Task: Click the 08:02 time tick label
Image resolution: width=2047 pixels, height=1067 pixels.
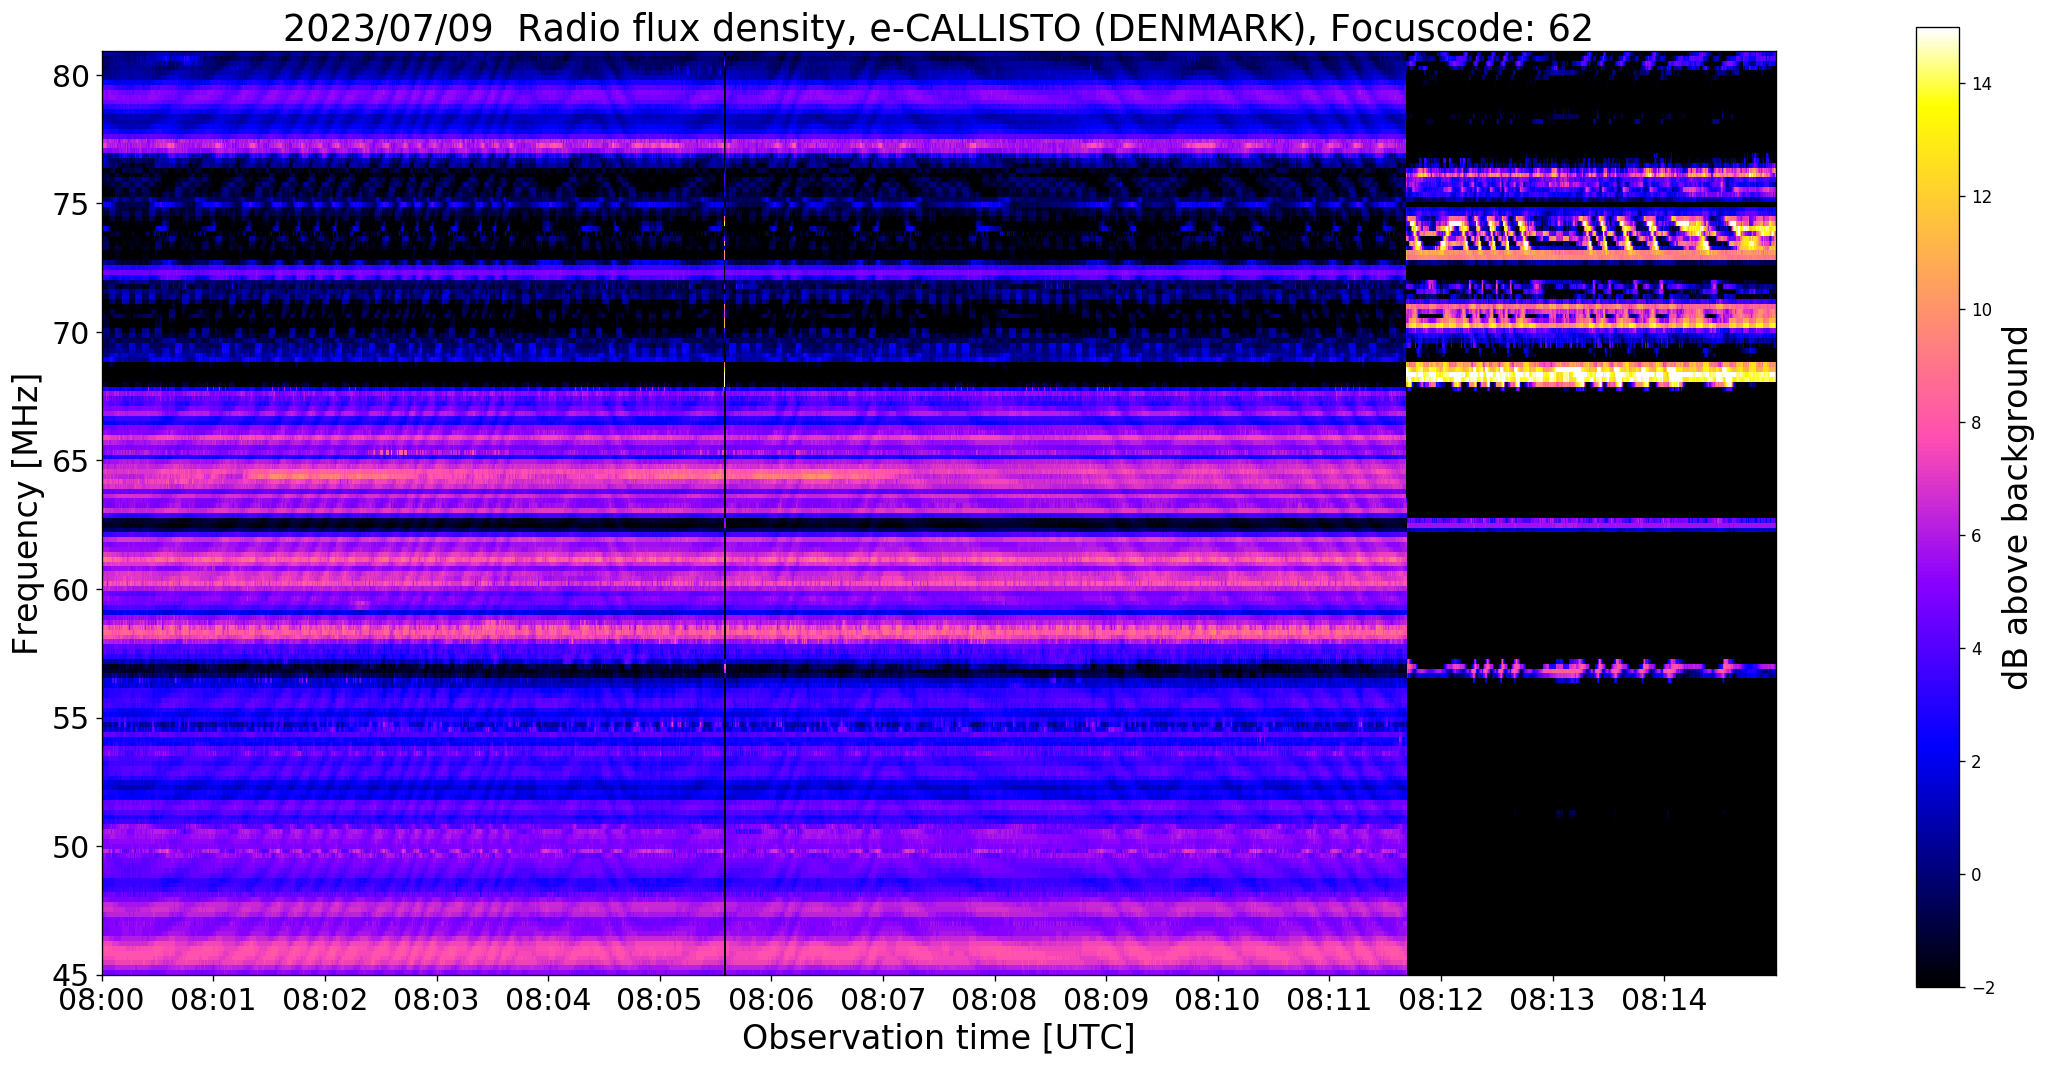Action: coord(325,999)
